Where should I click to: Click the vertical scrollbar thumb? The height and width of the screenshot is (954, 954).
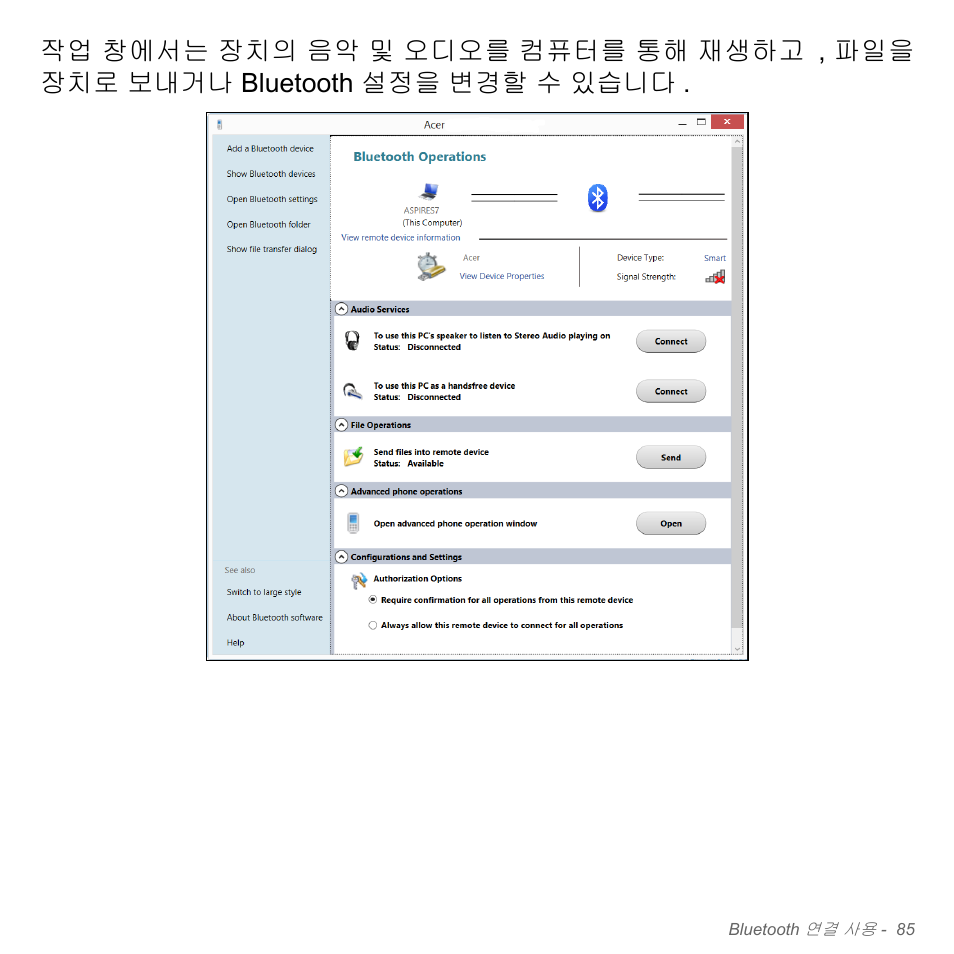click(x=737, y=386)
